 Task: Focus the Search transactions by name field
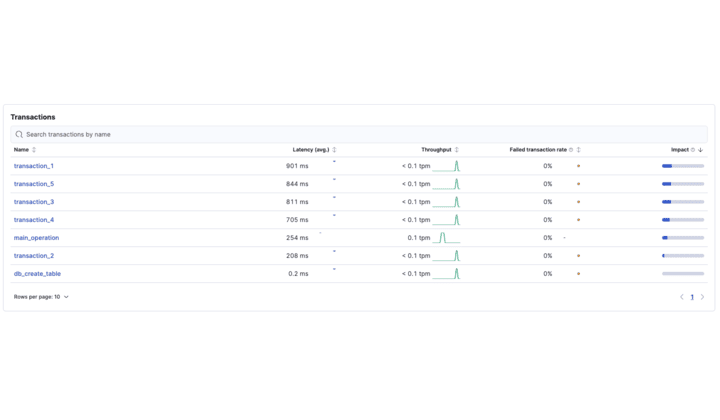[360, 134]
